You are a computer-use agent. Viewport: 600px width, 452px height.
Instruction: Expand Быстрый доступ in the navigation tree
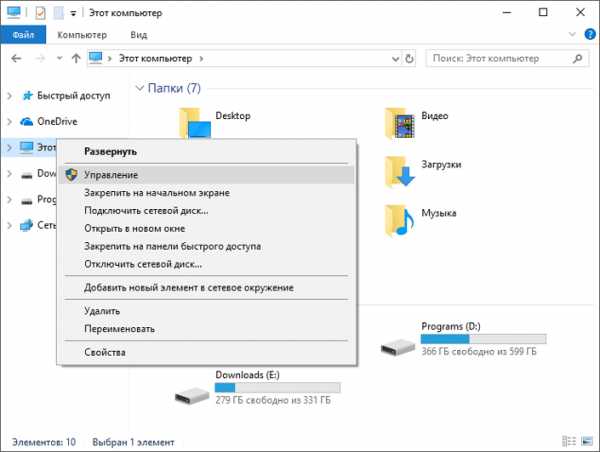pyautogui.click(x=10, y=96)
